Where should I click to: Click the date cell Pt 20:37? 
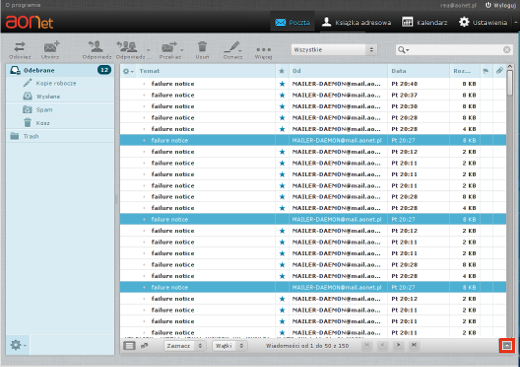pyautogui.click(x=404, y=95)
